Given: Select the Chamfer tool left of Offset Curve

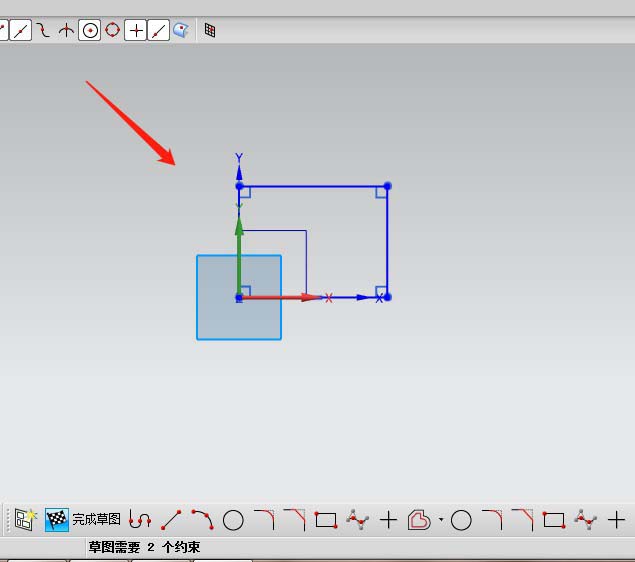Looking at the screenshot, I should [x=295, y=520].
